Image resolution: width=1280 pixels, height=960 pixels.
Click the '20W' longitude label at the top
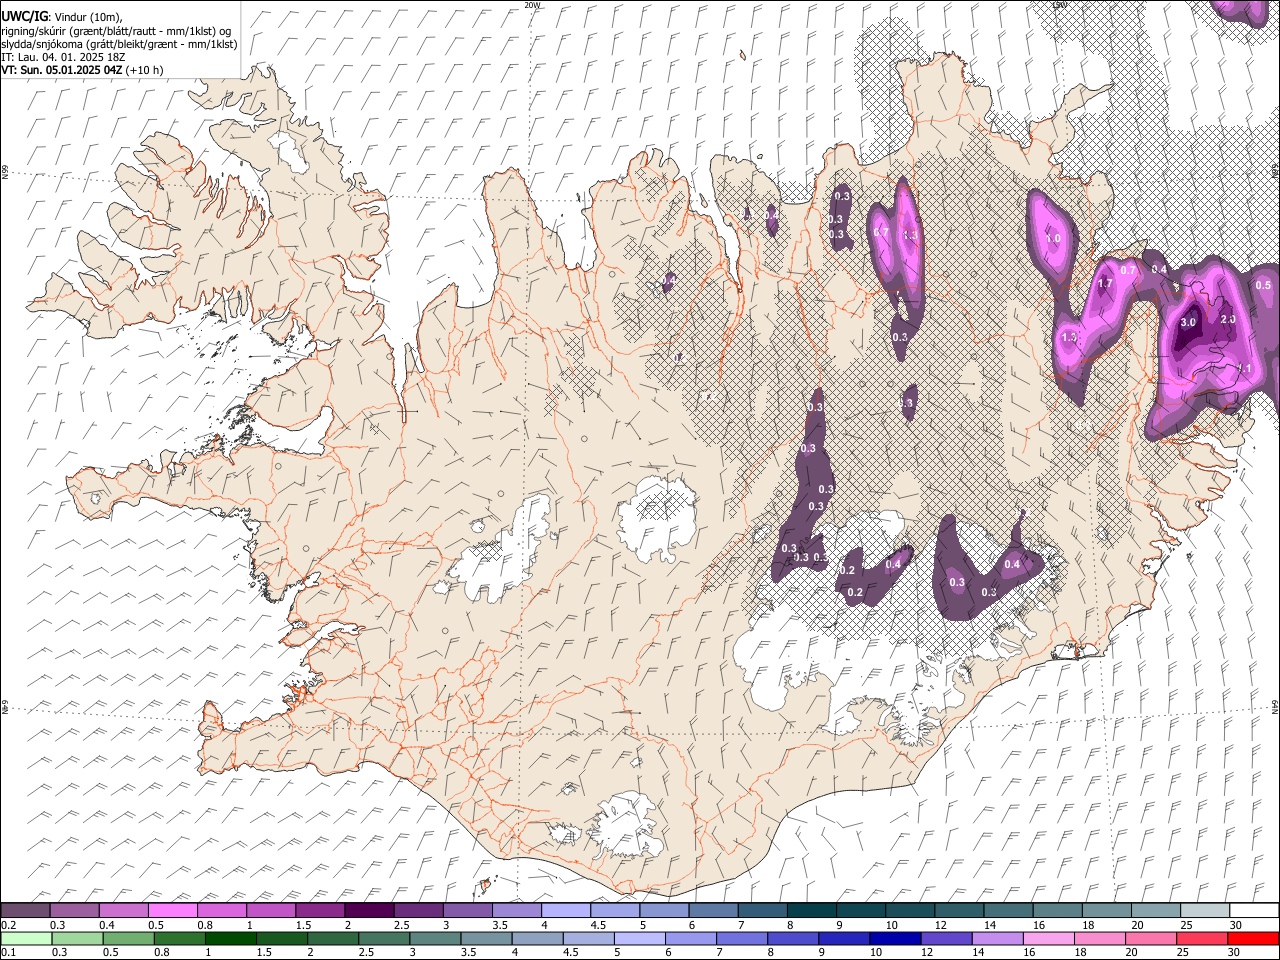click(532, 5)
